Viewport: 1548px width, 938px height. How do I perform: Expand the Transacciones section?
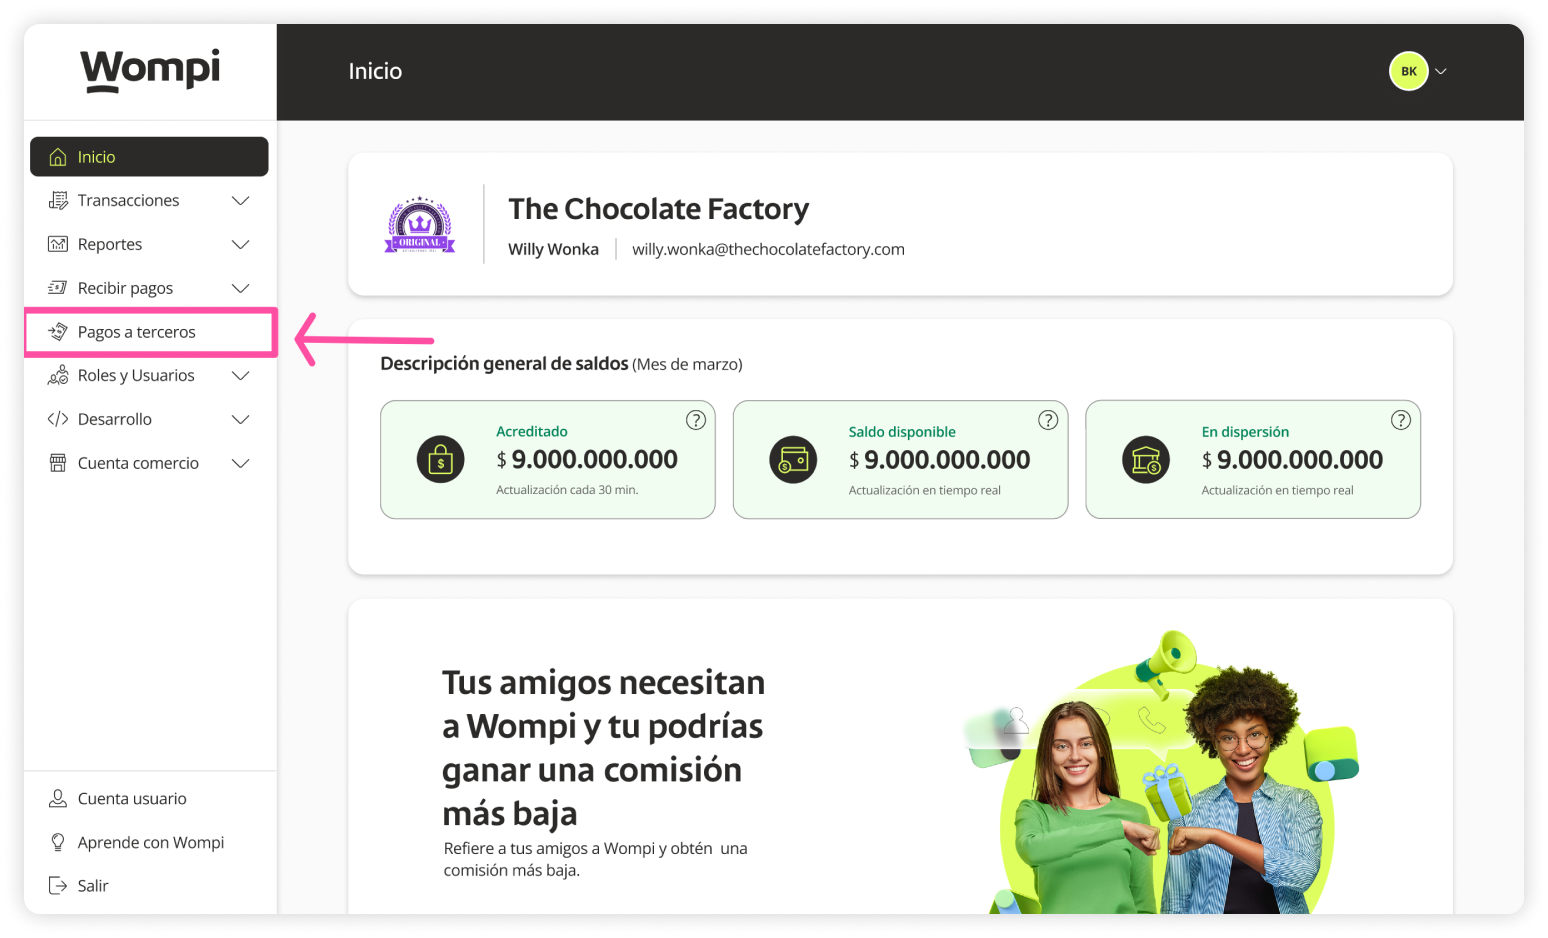tap(241, 200)
